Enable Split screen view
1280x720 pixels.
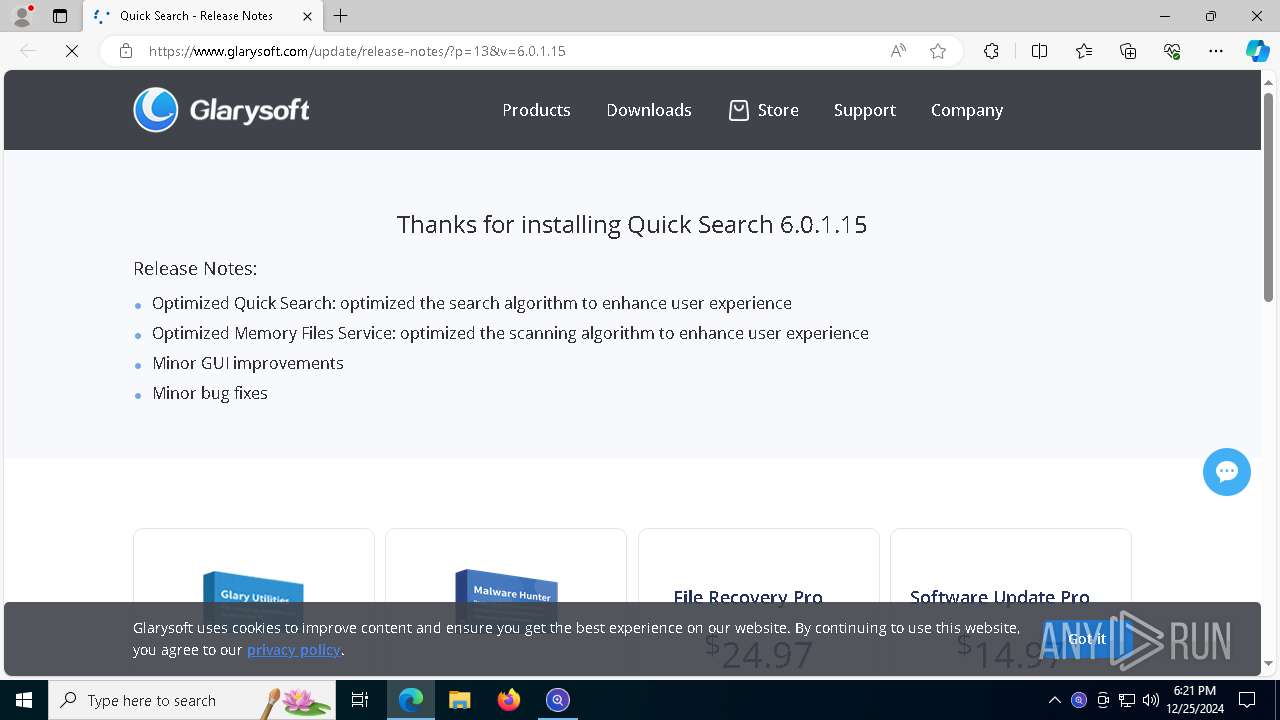tap(1039, 51)
